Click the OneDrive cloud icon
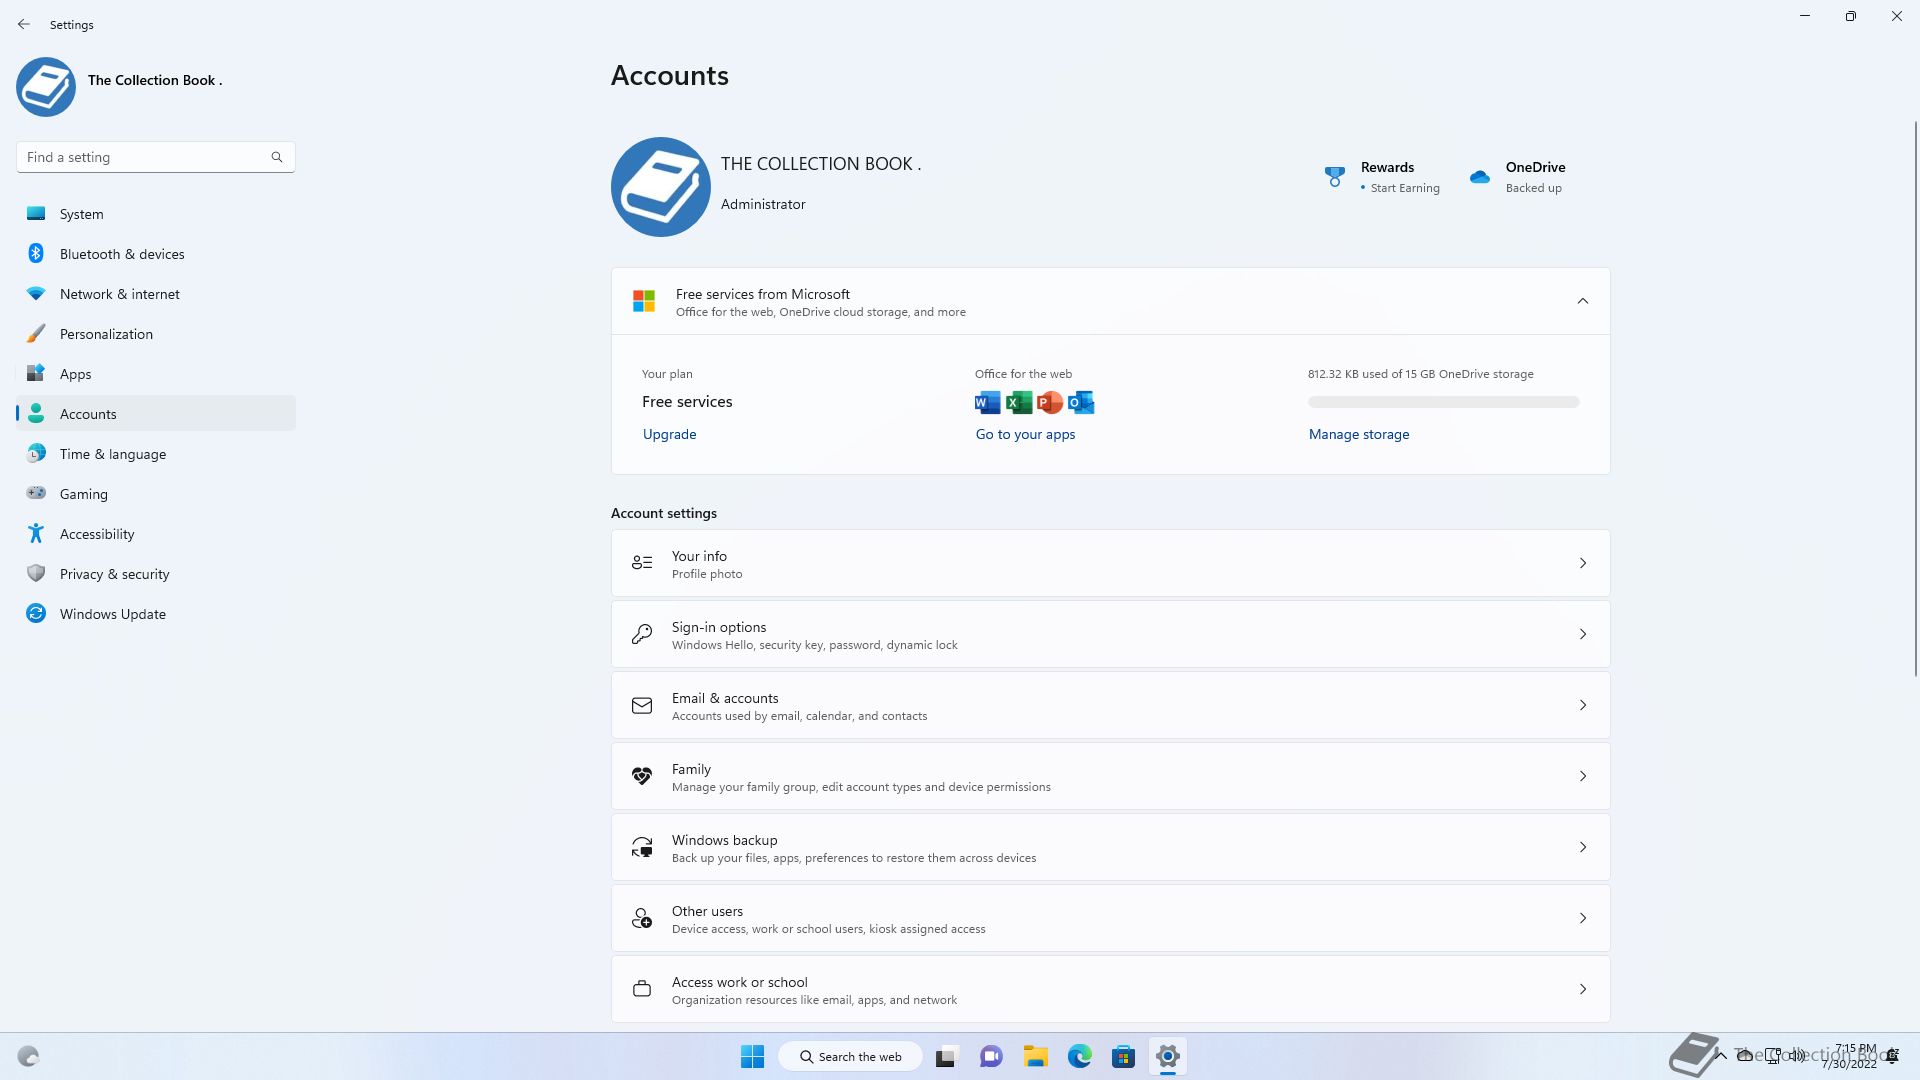1920x1080 pixels. coord(1480,177)
